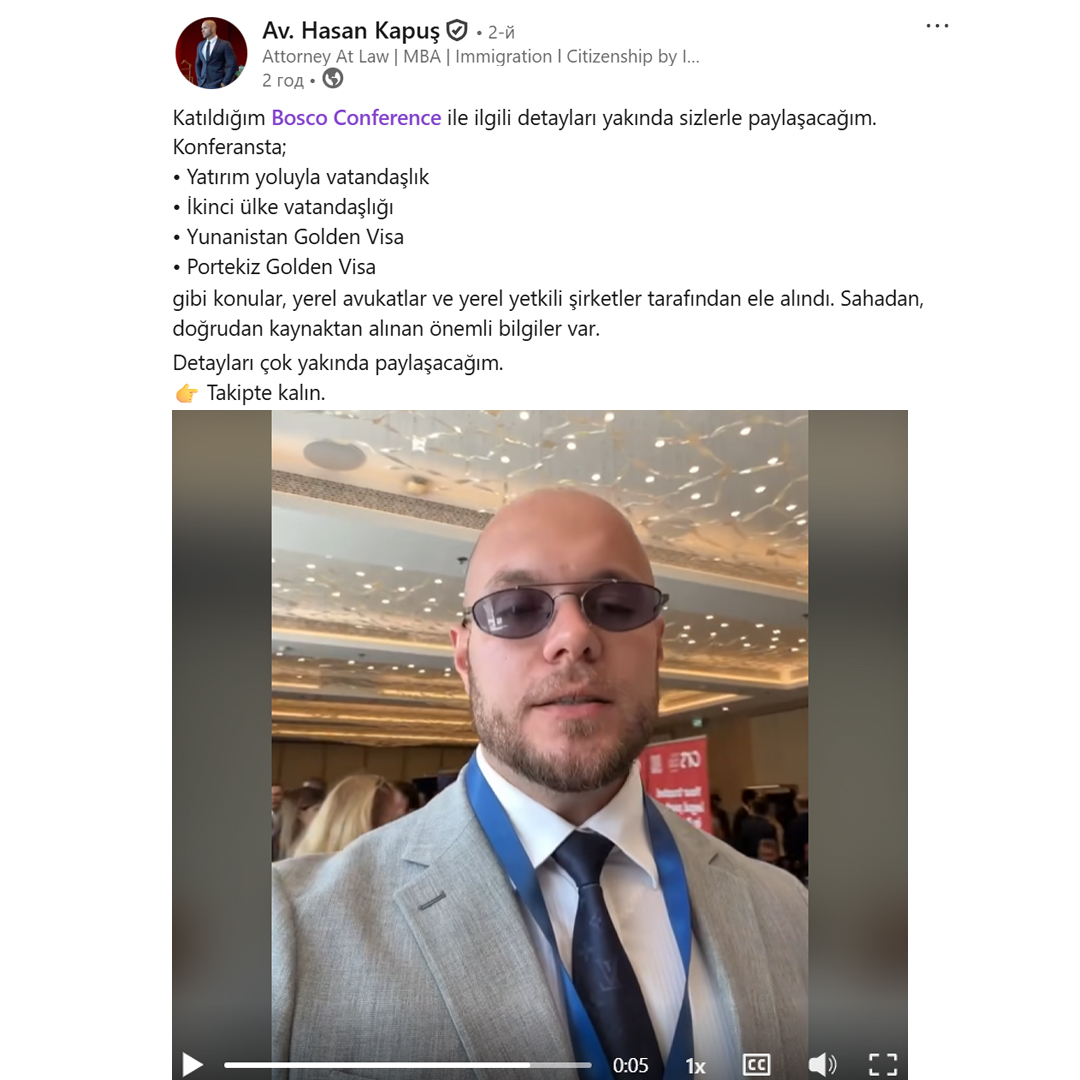This screenshot has height=1080, width=1080.
Task: Open the three-dot post options menu
Action: 937,26
